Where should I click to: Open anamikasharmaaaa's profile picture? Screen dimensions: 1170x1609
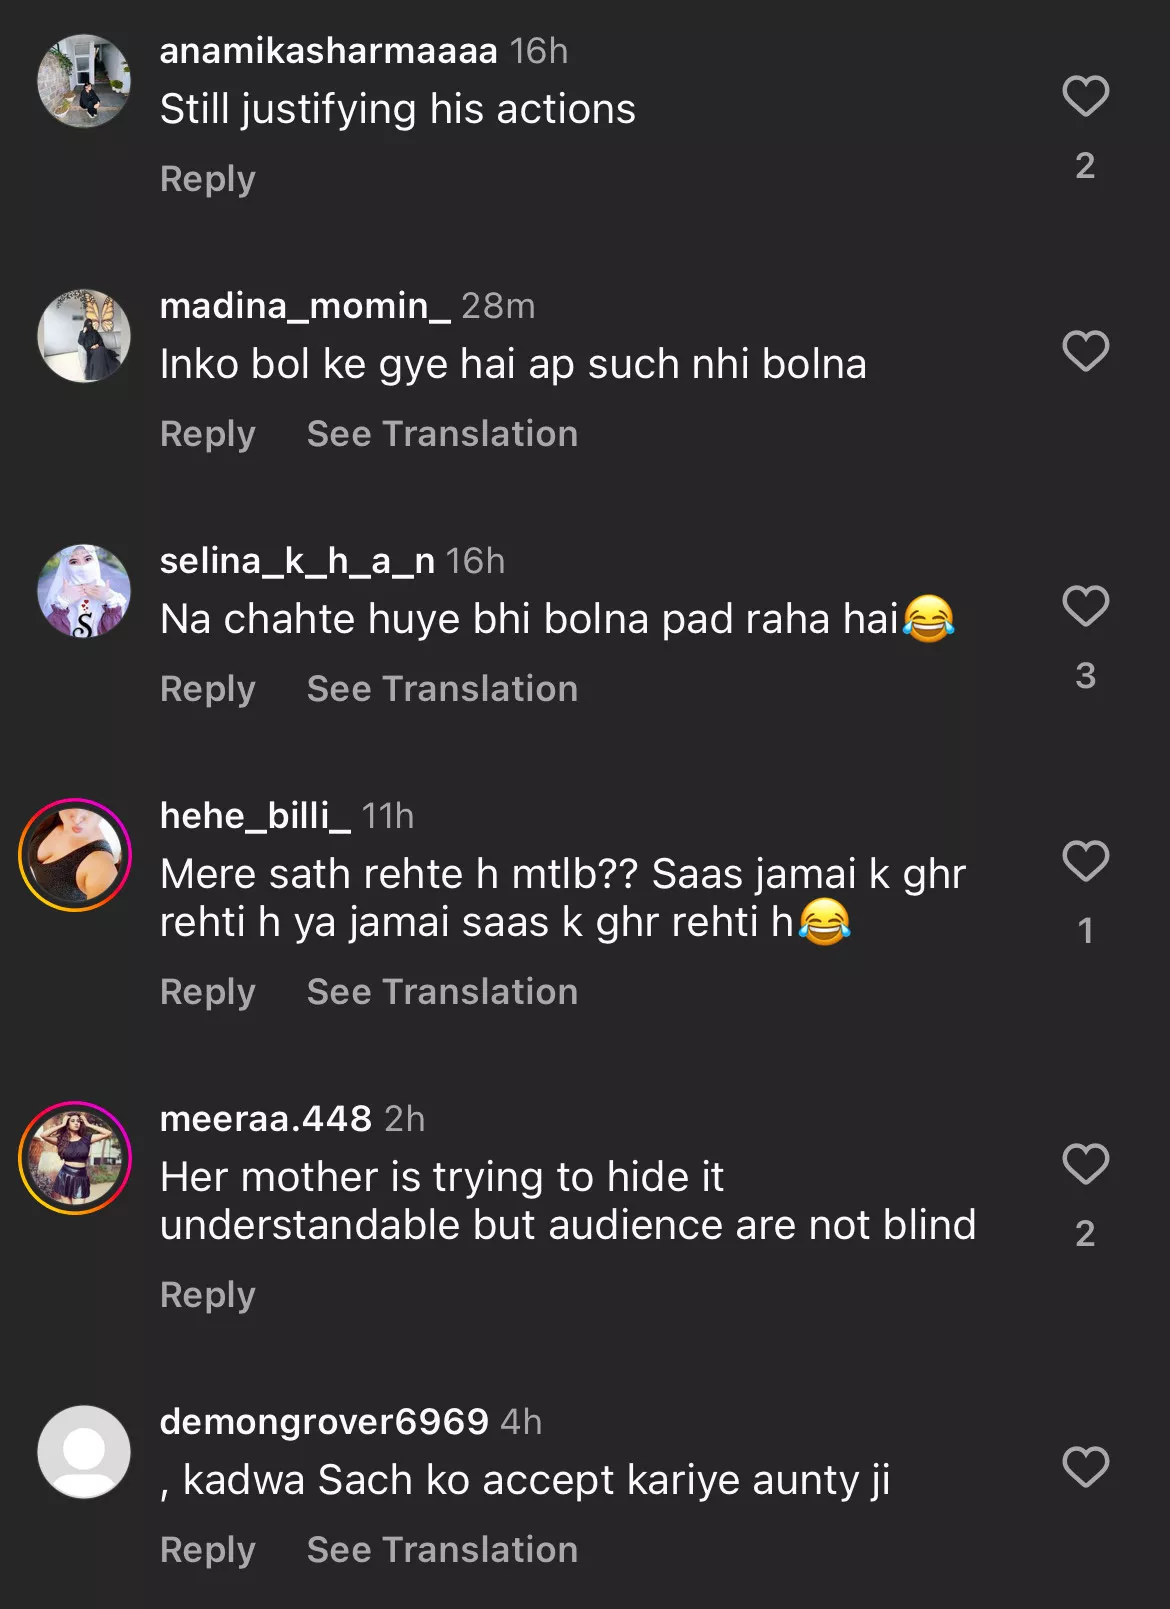pyautogui.click(x=84, y=81)
